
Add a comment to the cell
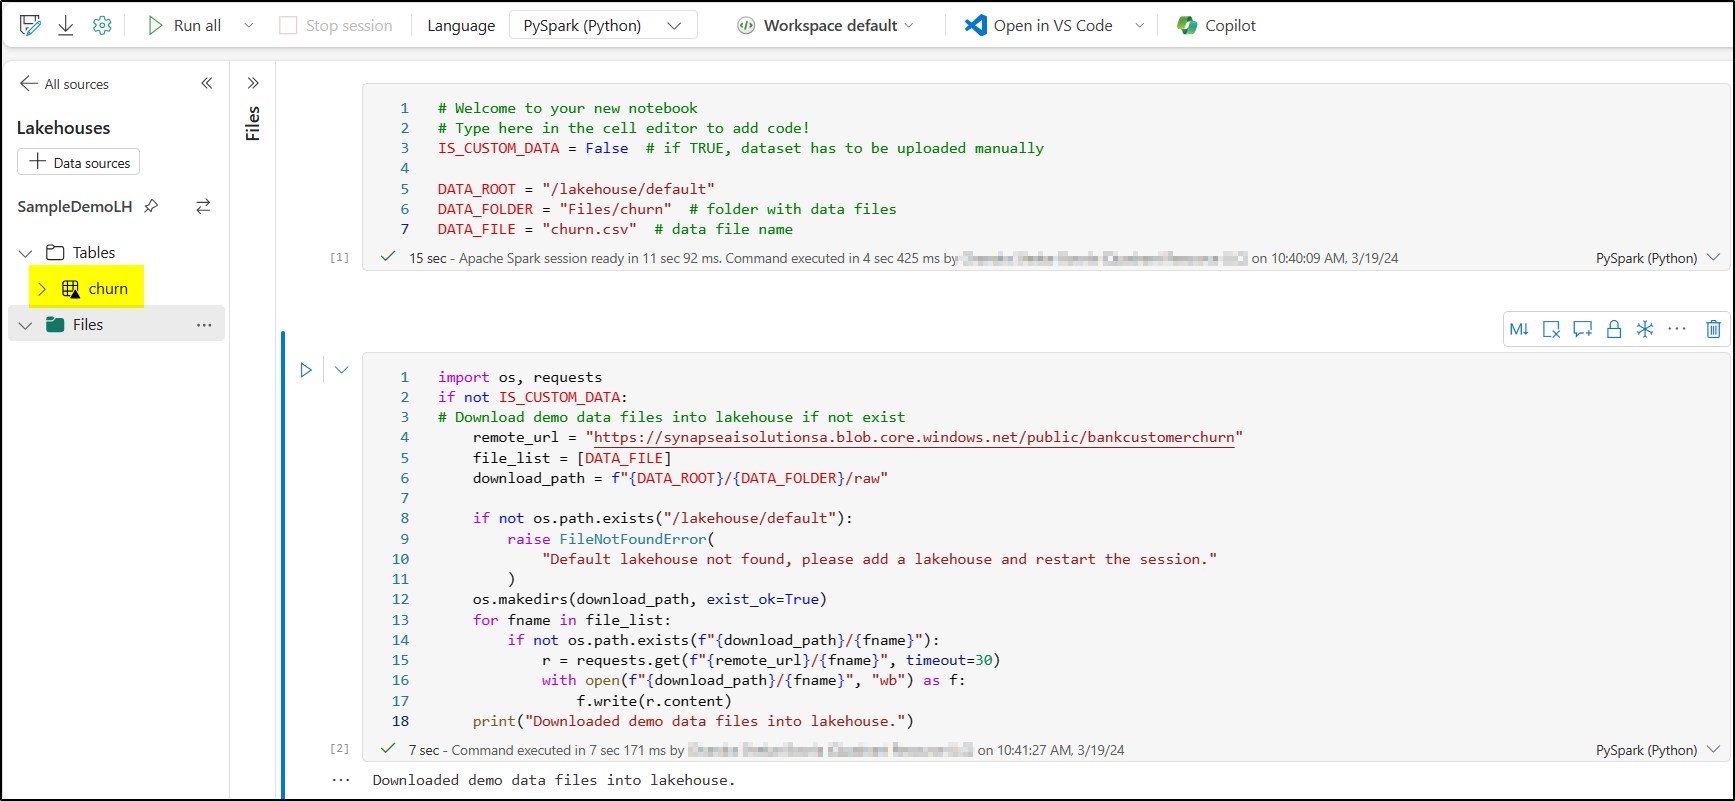(x=1582, y=329)
